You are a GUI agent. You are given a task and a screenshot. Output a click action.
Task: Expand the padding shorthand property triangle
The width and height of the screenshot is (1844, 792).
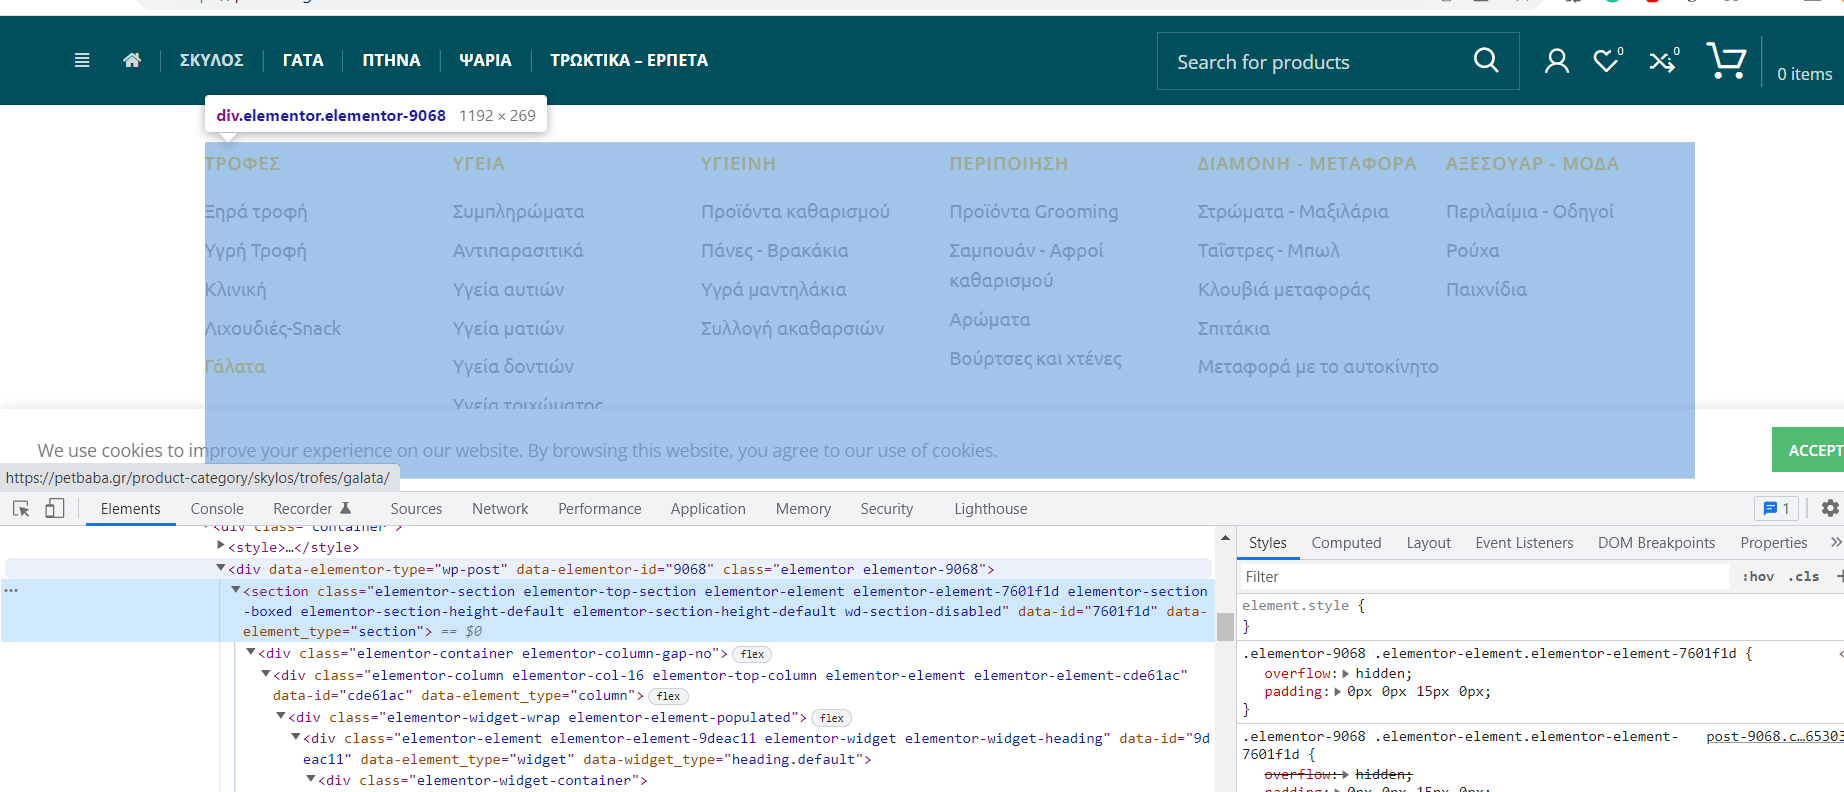pos(1339,691)
